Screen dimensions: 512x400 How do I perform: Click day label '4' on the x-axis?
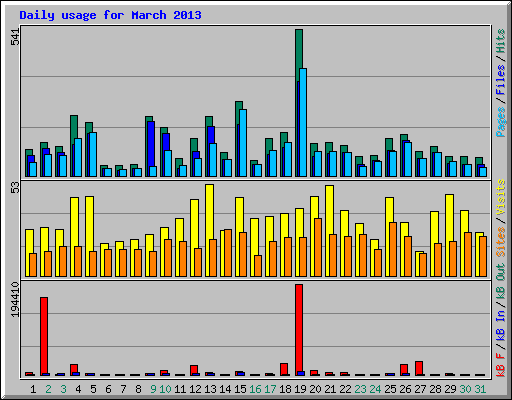[78, 389]
